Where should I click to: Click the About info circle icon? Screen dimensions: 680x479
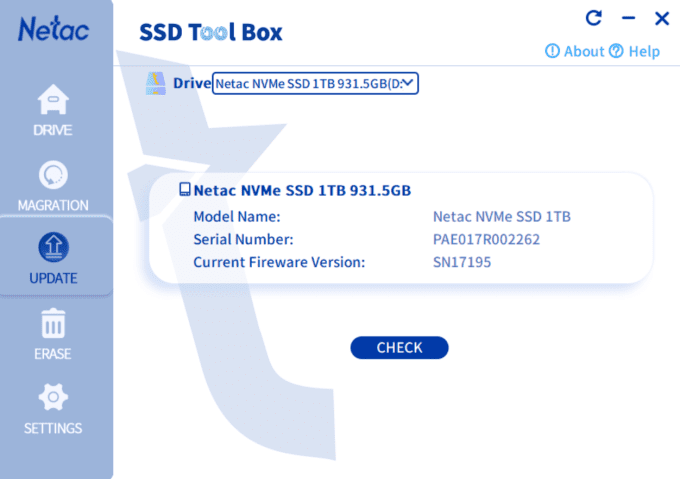(552, 51)
